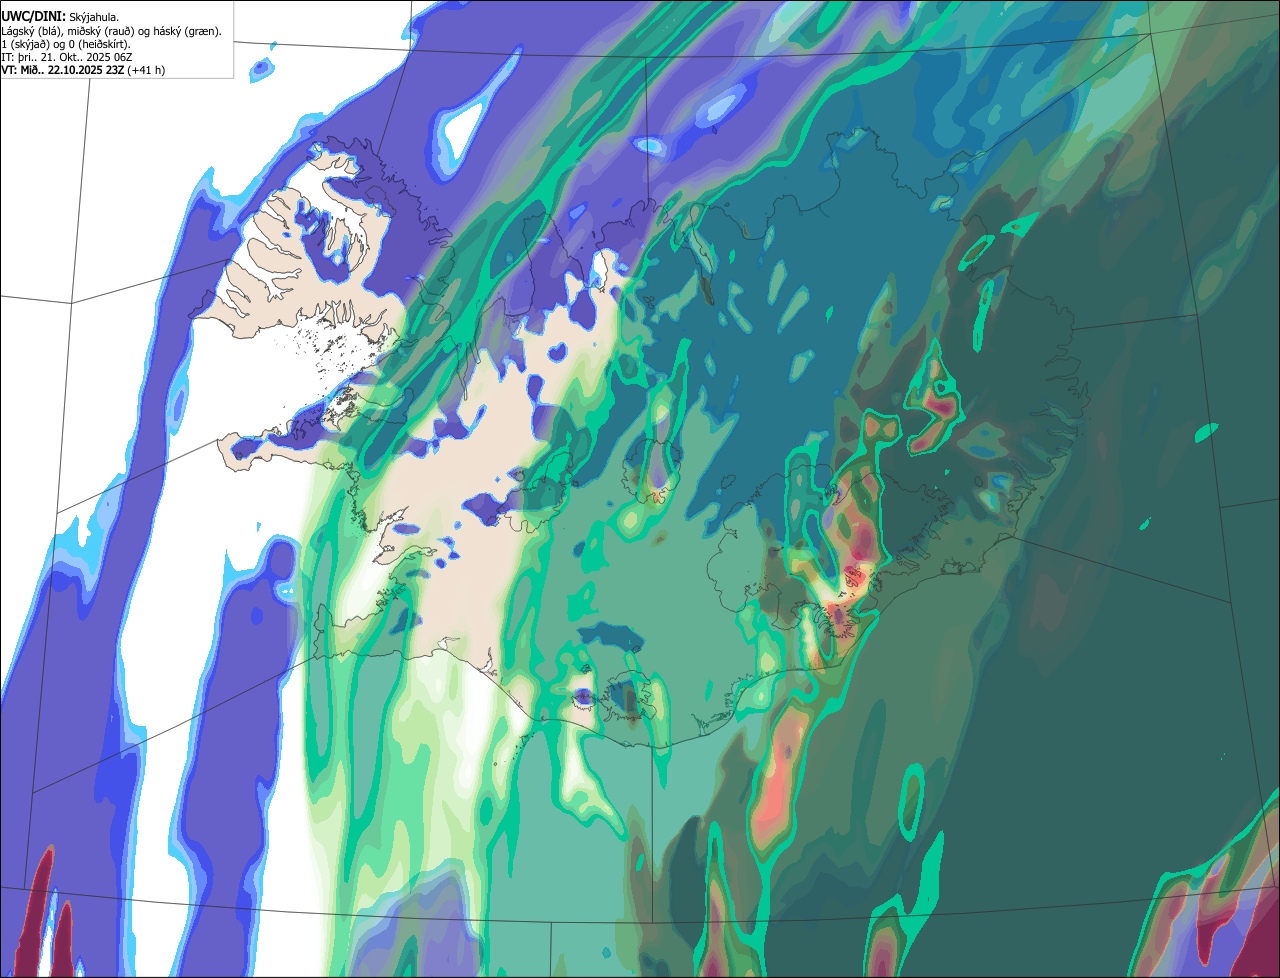Screen dimensions: 1280x978
Task: Click the '1 (skýjað)' legend text
Action: click(25, 45)
